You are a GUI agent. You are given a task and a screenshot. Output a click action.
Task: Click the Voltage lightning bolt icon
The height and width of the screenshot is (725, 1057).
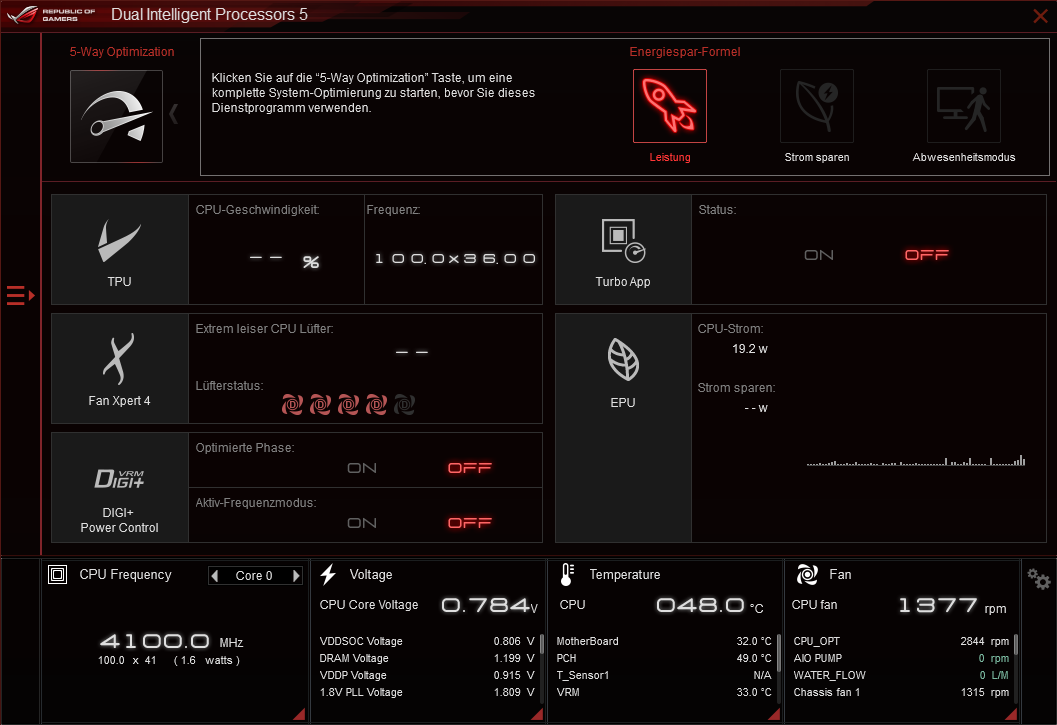pyautogui.click(x=328, y=575)
